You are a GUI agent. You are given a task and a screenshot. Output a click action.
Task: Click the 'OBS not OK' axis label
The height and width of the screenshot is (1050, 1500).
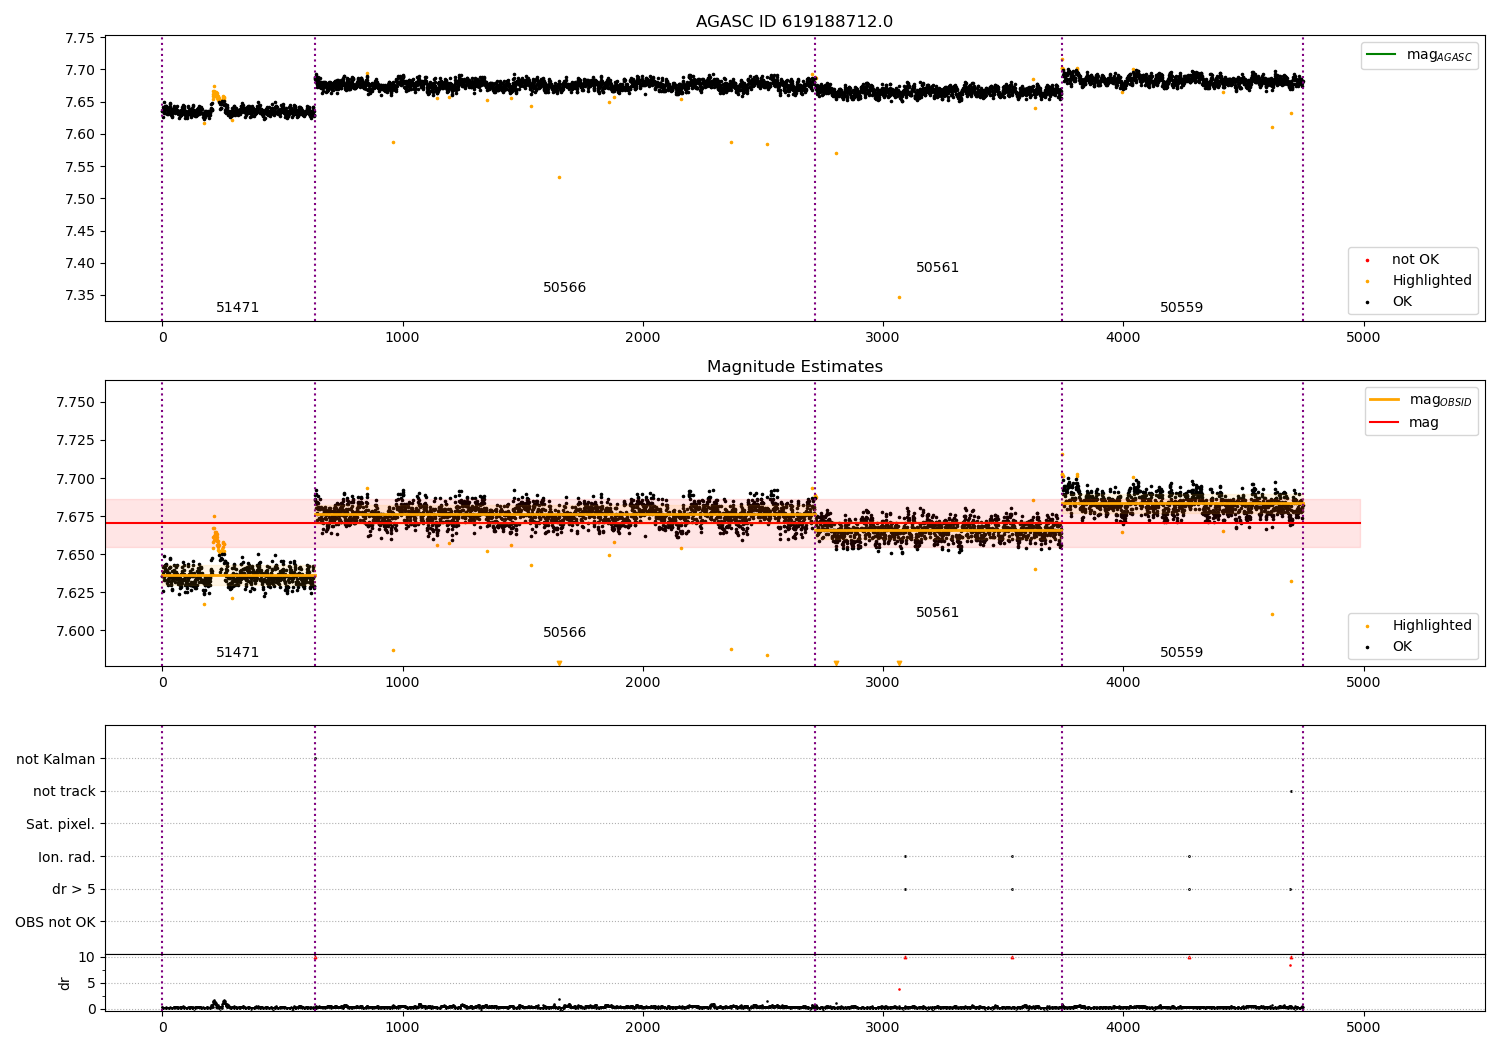pyautogui.click(x=55, y=922)
